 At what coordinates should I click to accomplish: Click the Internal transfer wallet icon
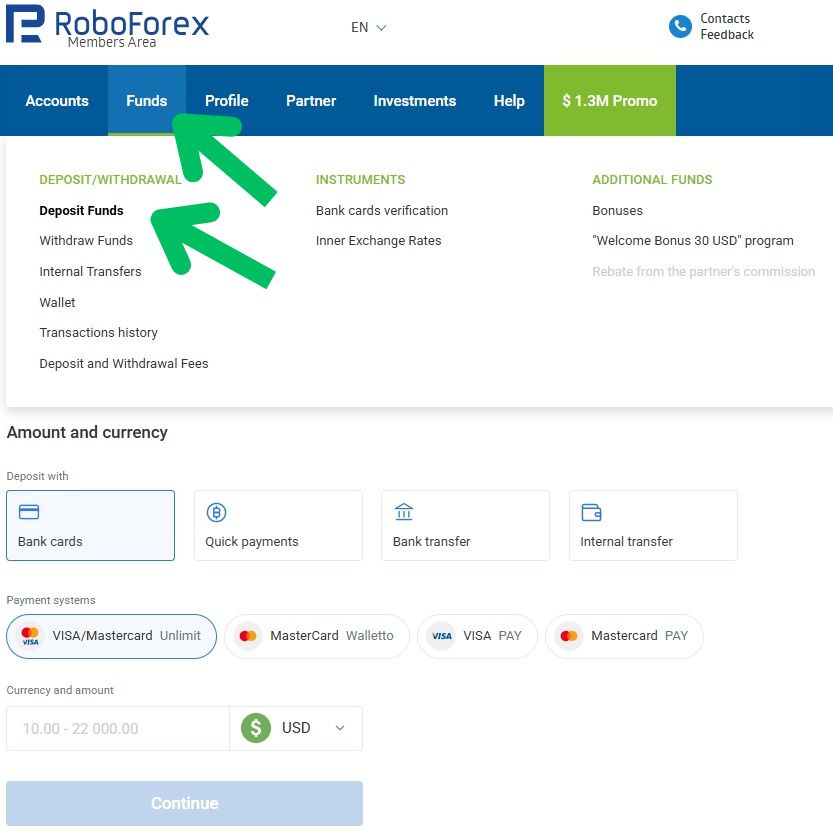(591, 512)
